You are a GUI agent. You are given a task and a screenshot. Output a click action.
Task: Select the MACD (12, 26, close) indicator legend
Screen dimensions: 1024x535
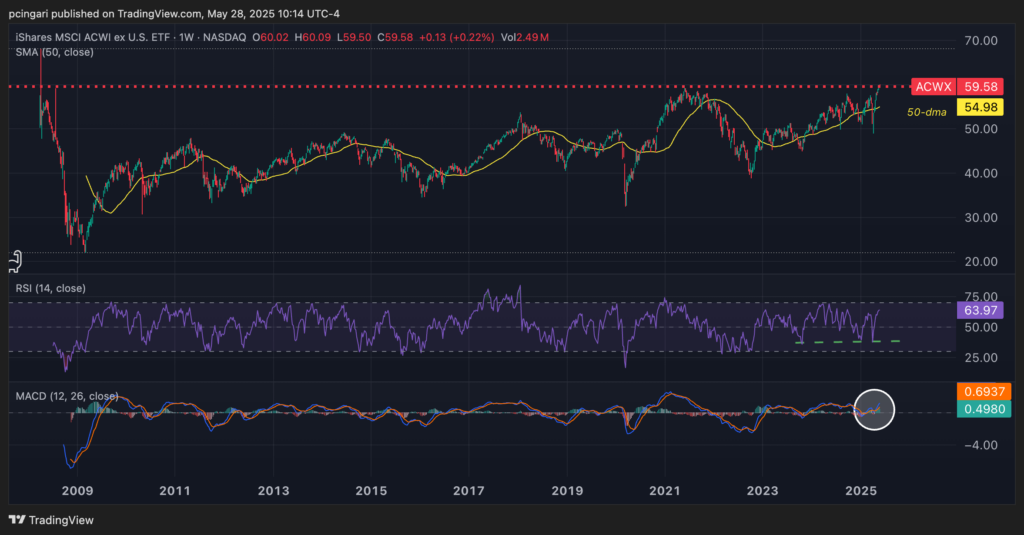coord(67,396)
